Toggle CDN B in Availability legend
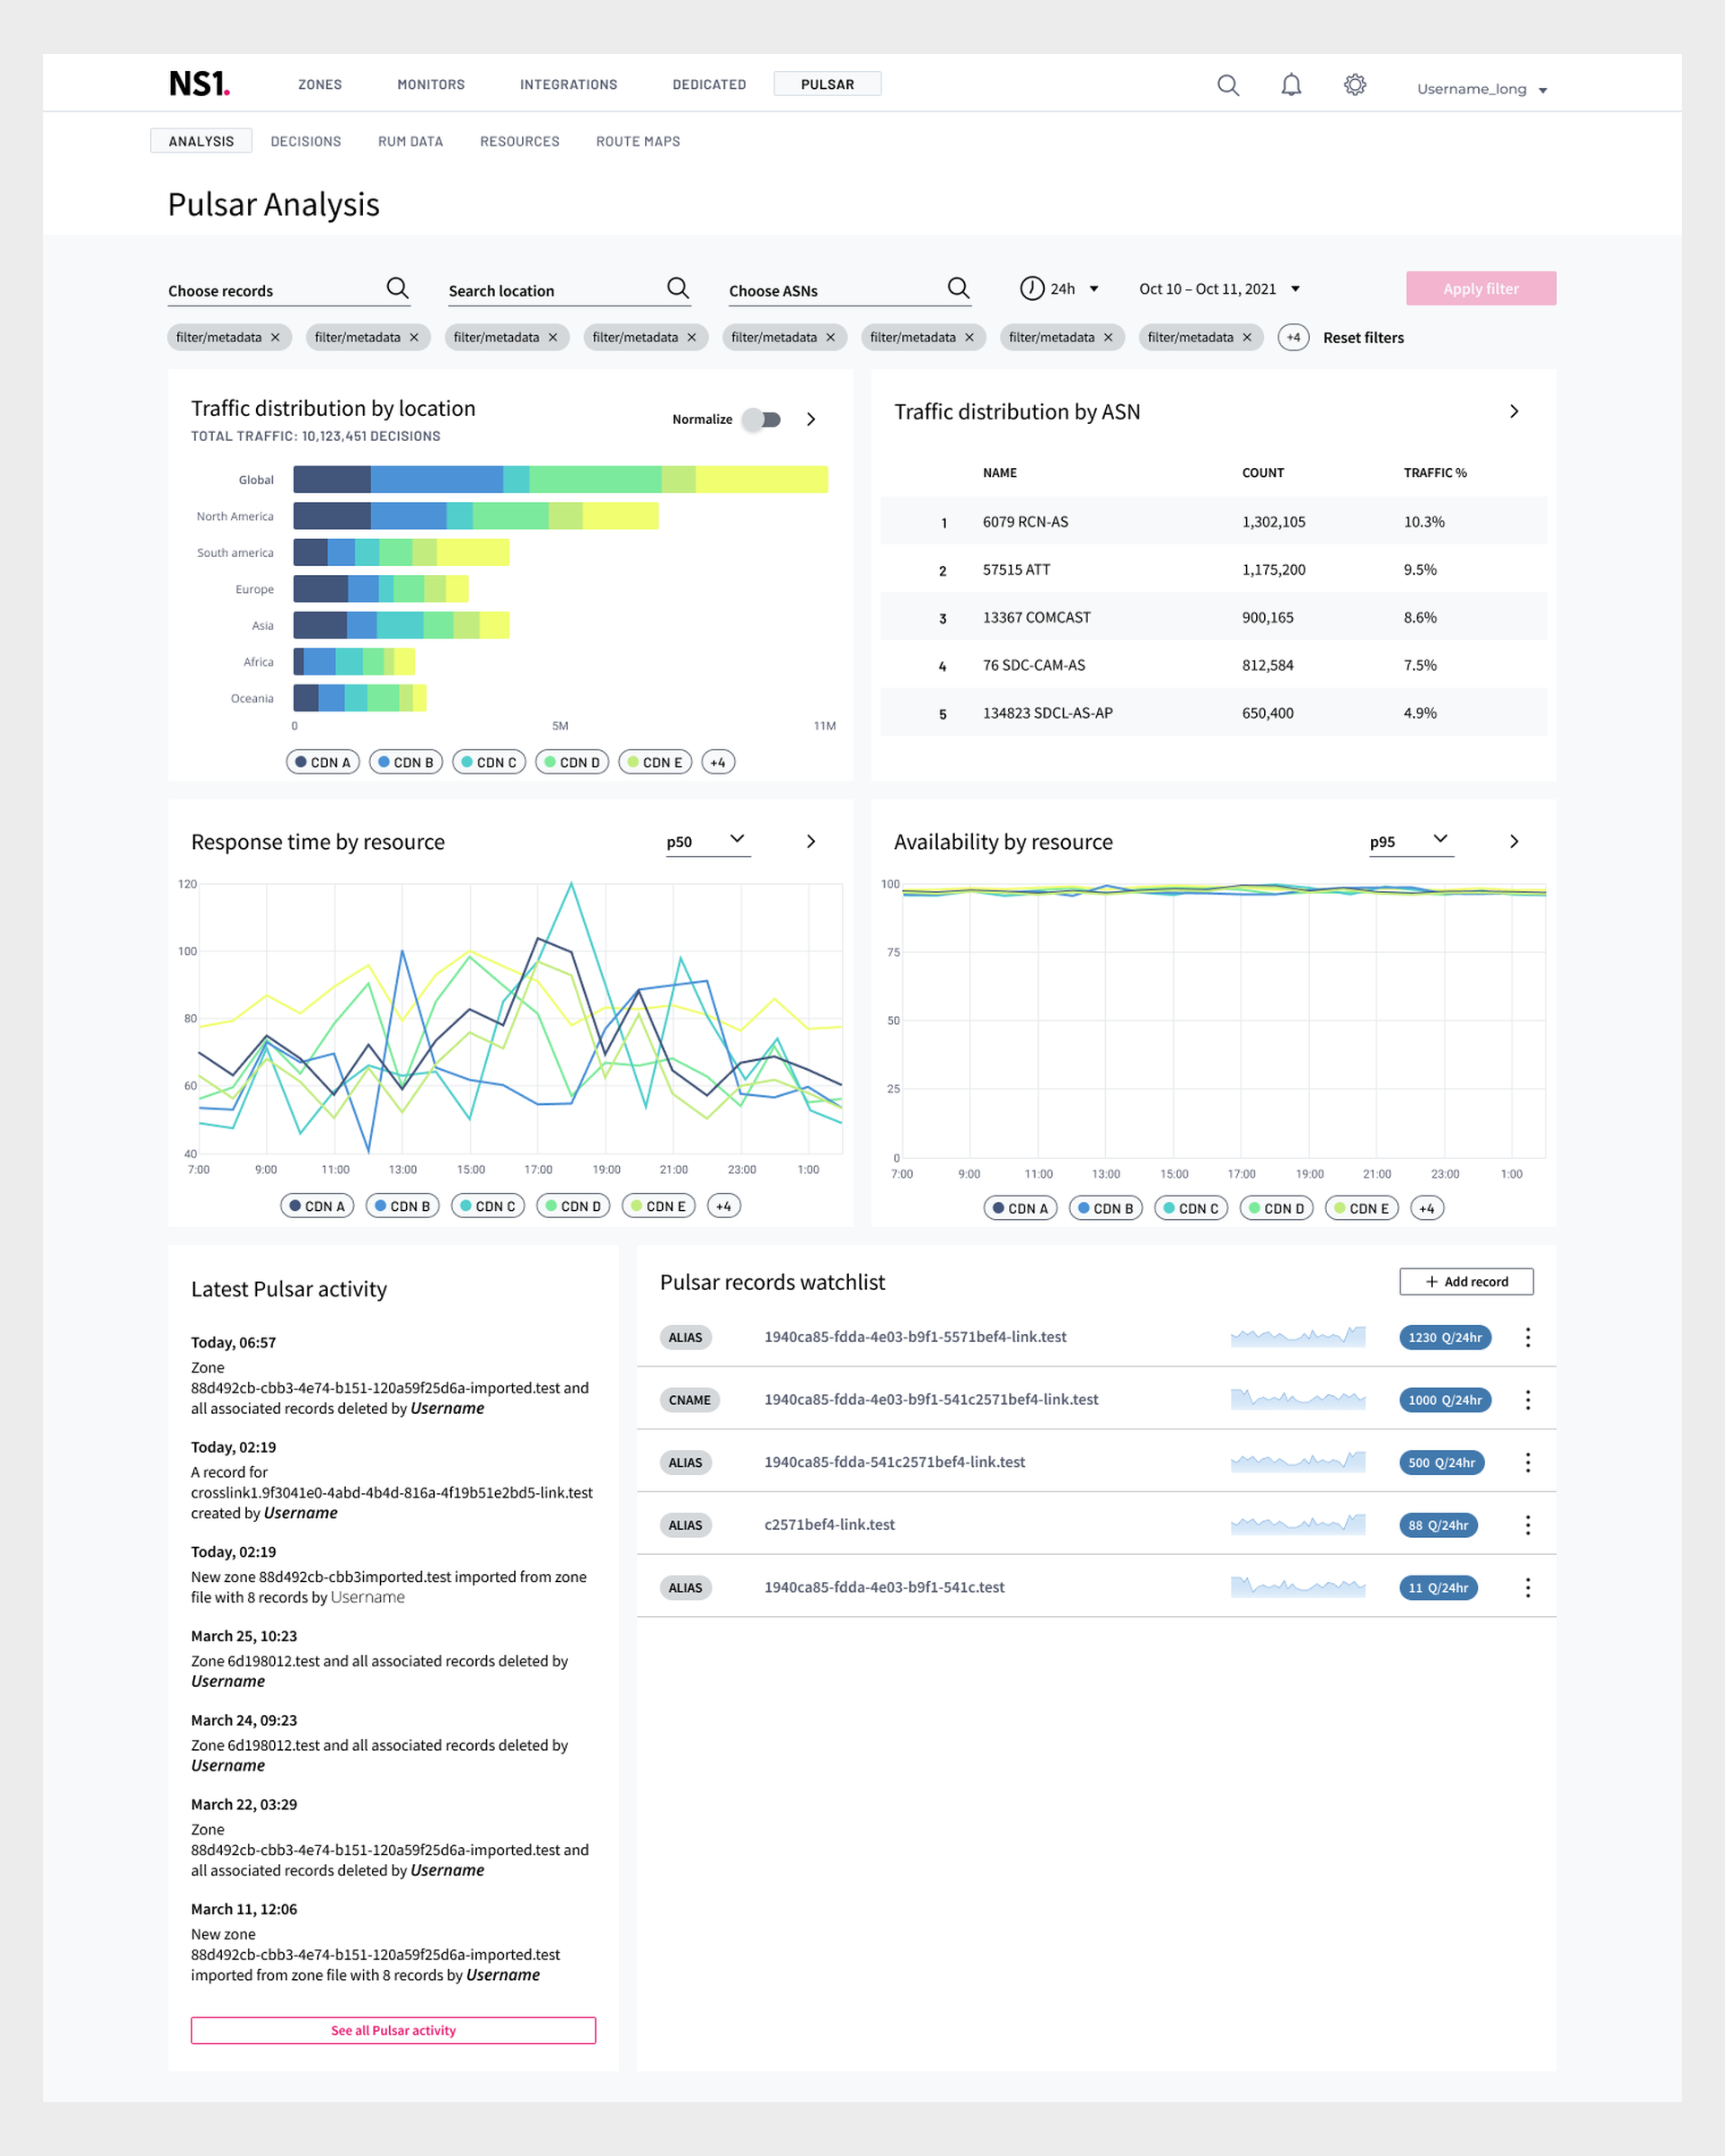The image size is (1725, 2156). [x=1106, y=1209]
